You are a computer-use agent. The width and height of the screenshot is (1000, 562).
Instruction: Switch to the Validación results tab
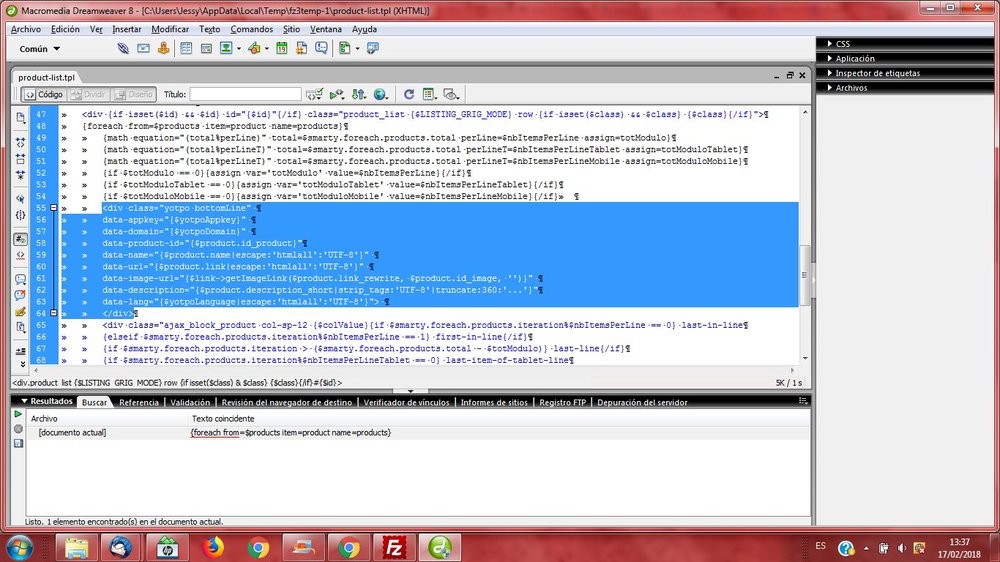[190, 403]
